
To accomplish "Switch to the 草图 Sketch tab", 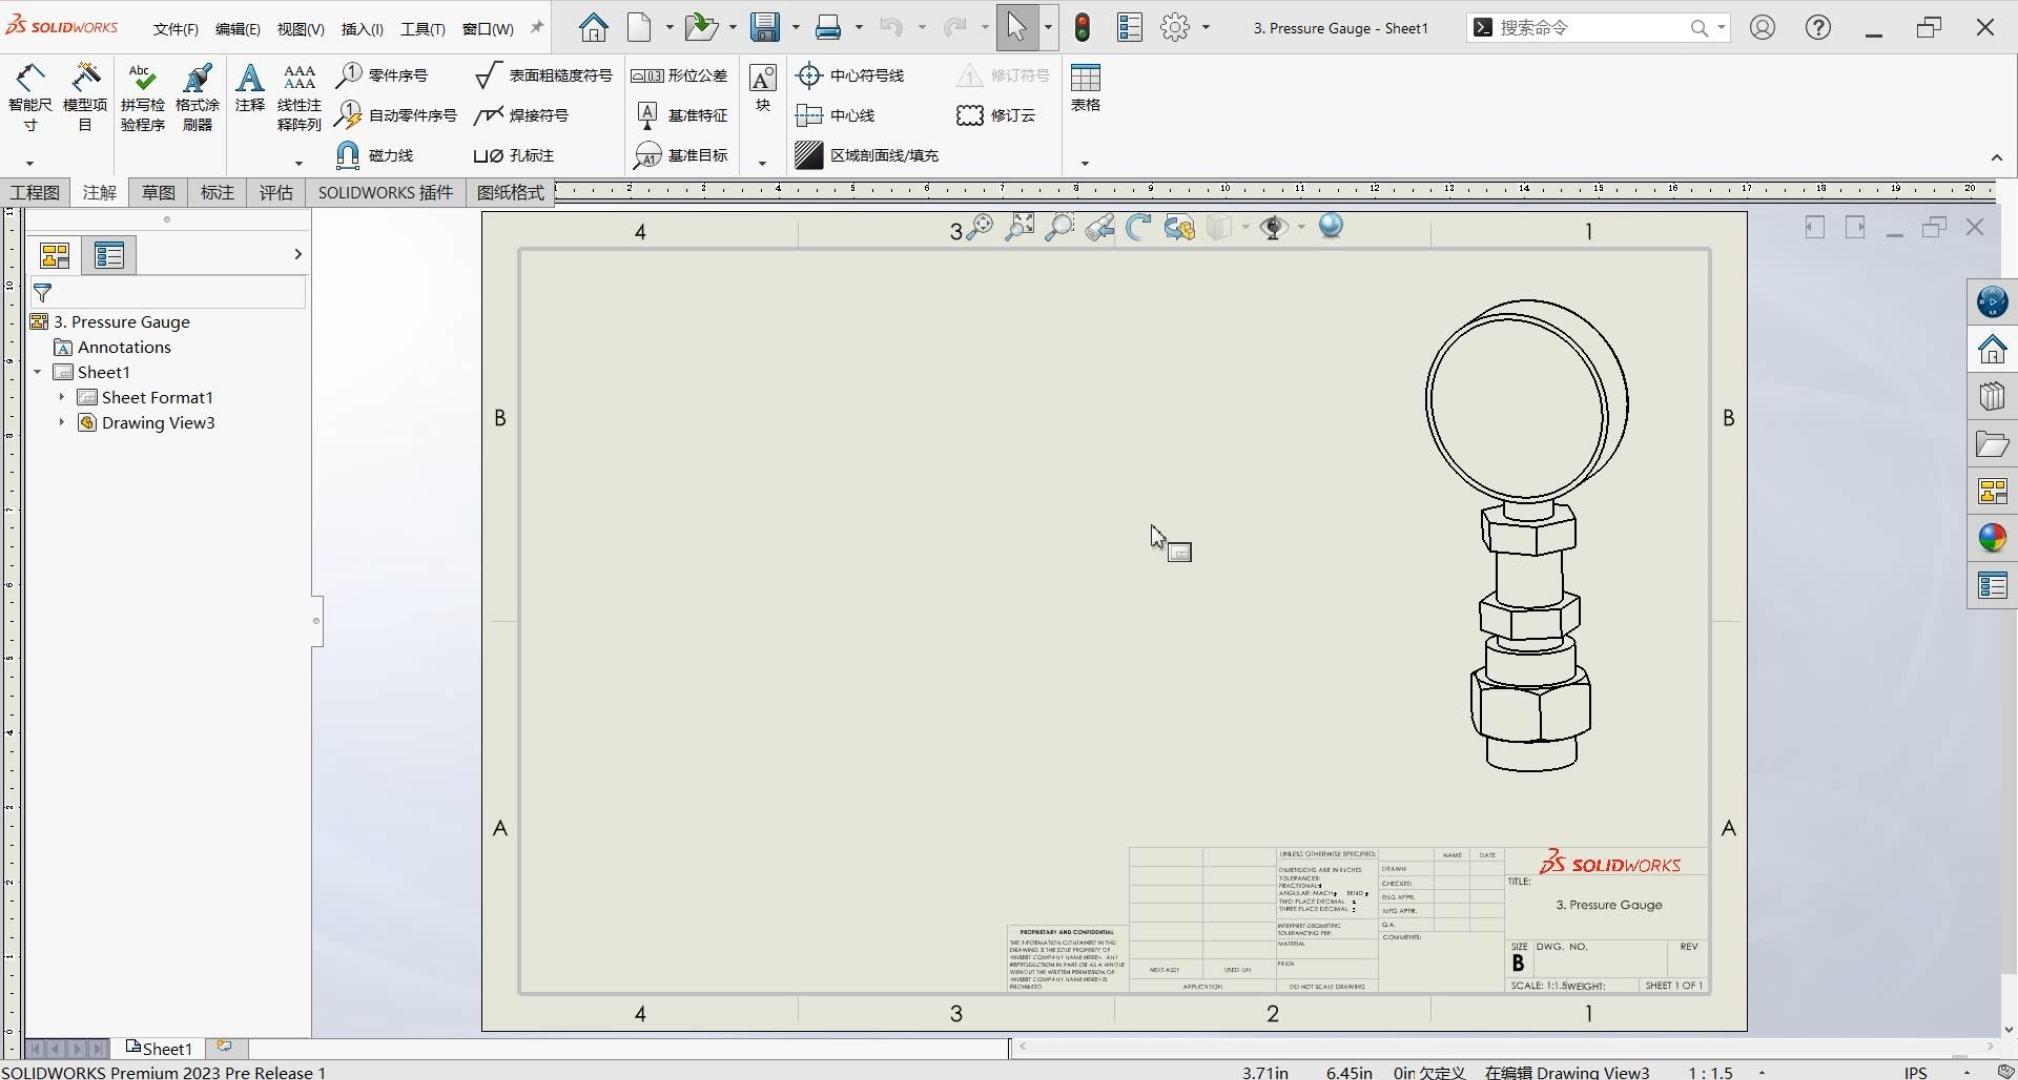I will pos(158,192).
